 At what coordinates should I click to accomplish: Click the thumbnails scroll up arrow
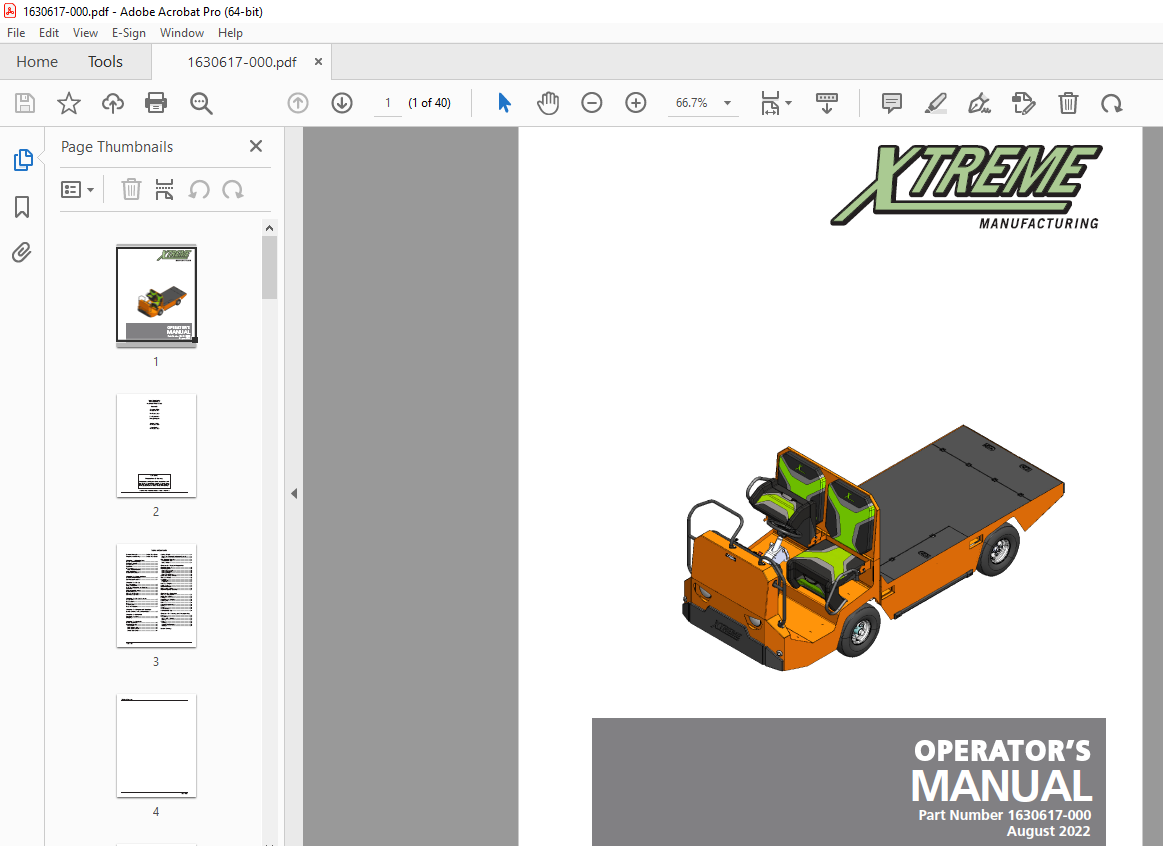tap(269, 228)
